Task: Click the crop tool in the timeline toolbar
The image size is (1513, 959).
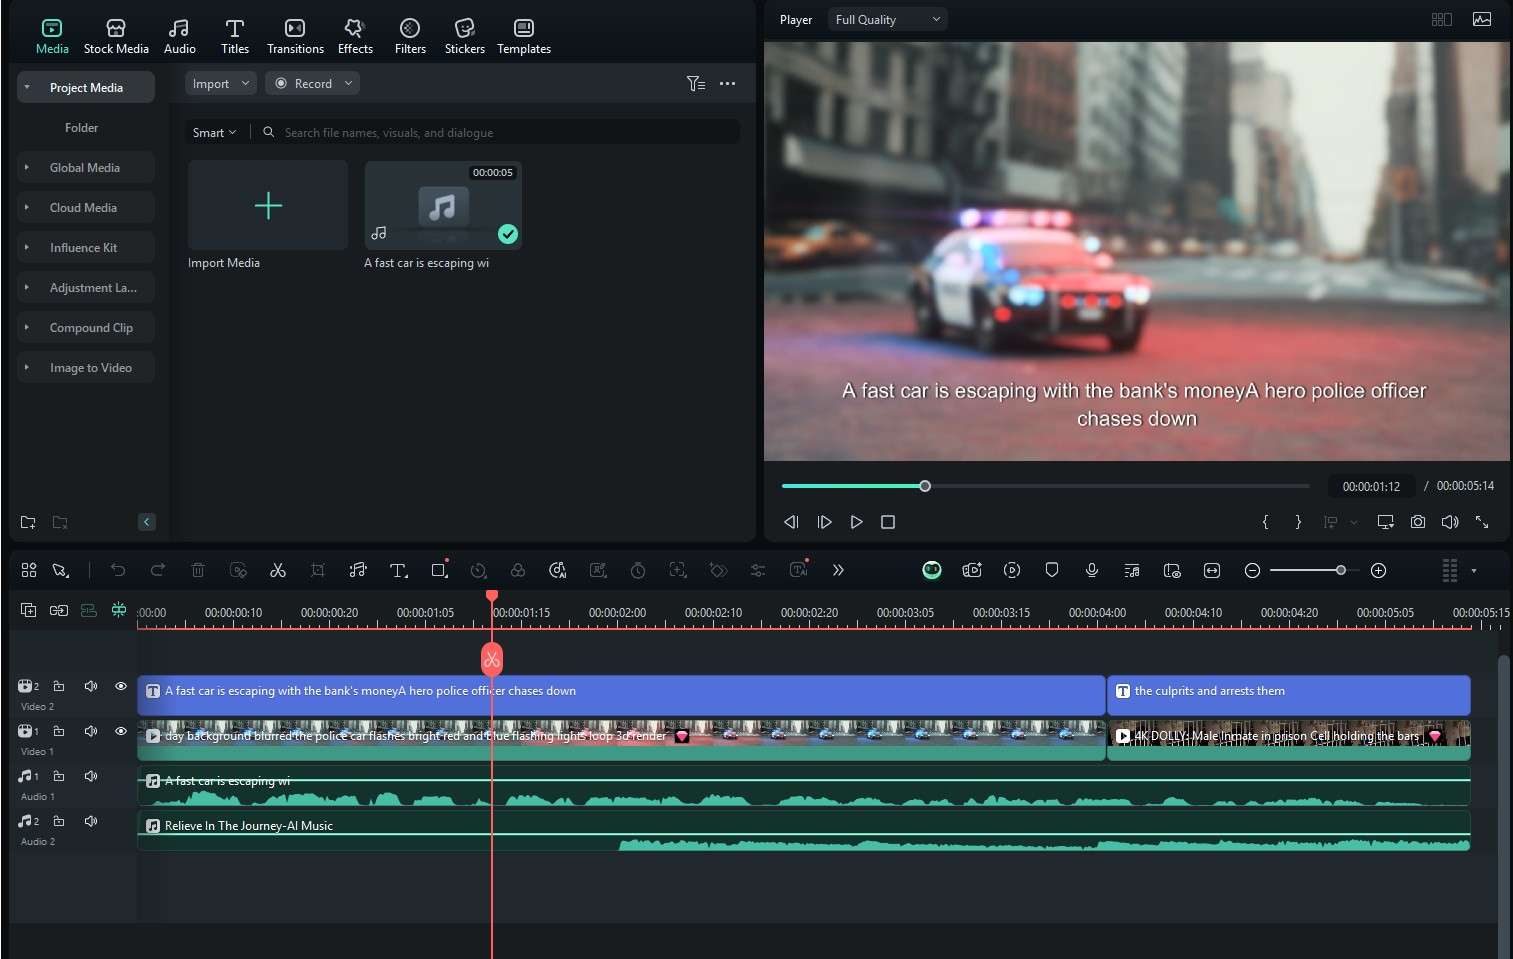Action: click(318, 570)
